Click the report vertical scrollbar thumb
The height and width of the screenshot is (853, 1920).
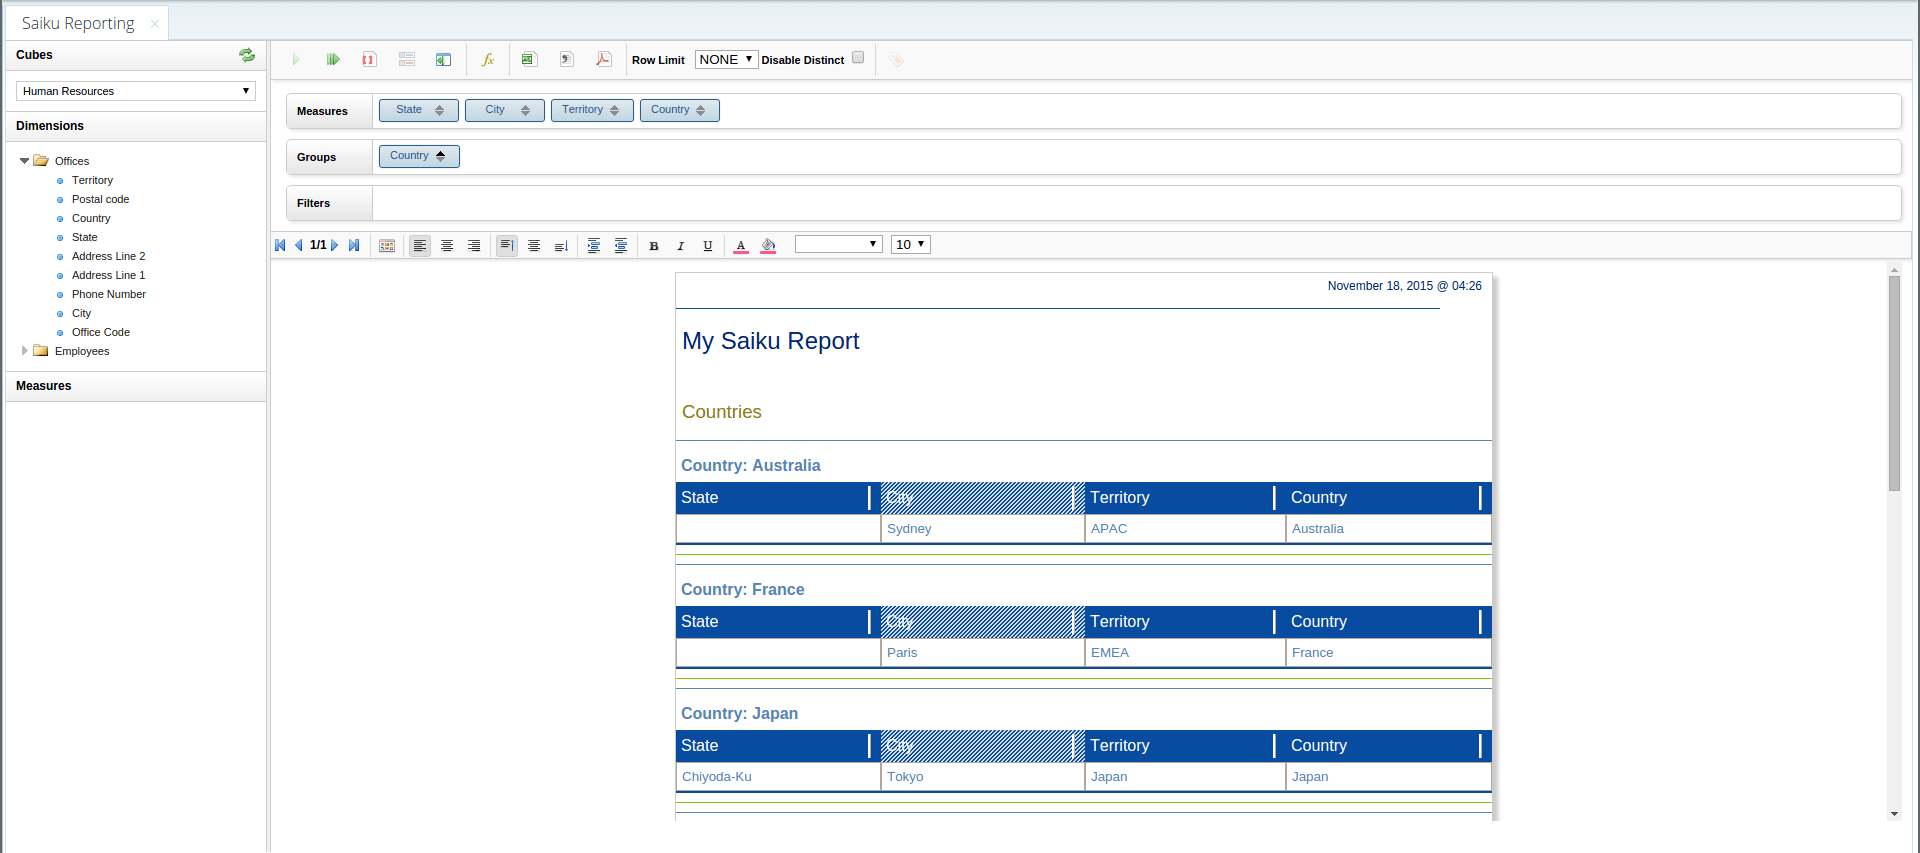pos(1894,383)
